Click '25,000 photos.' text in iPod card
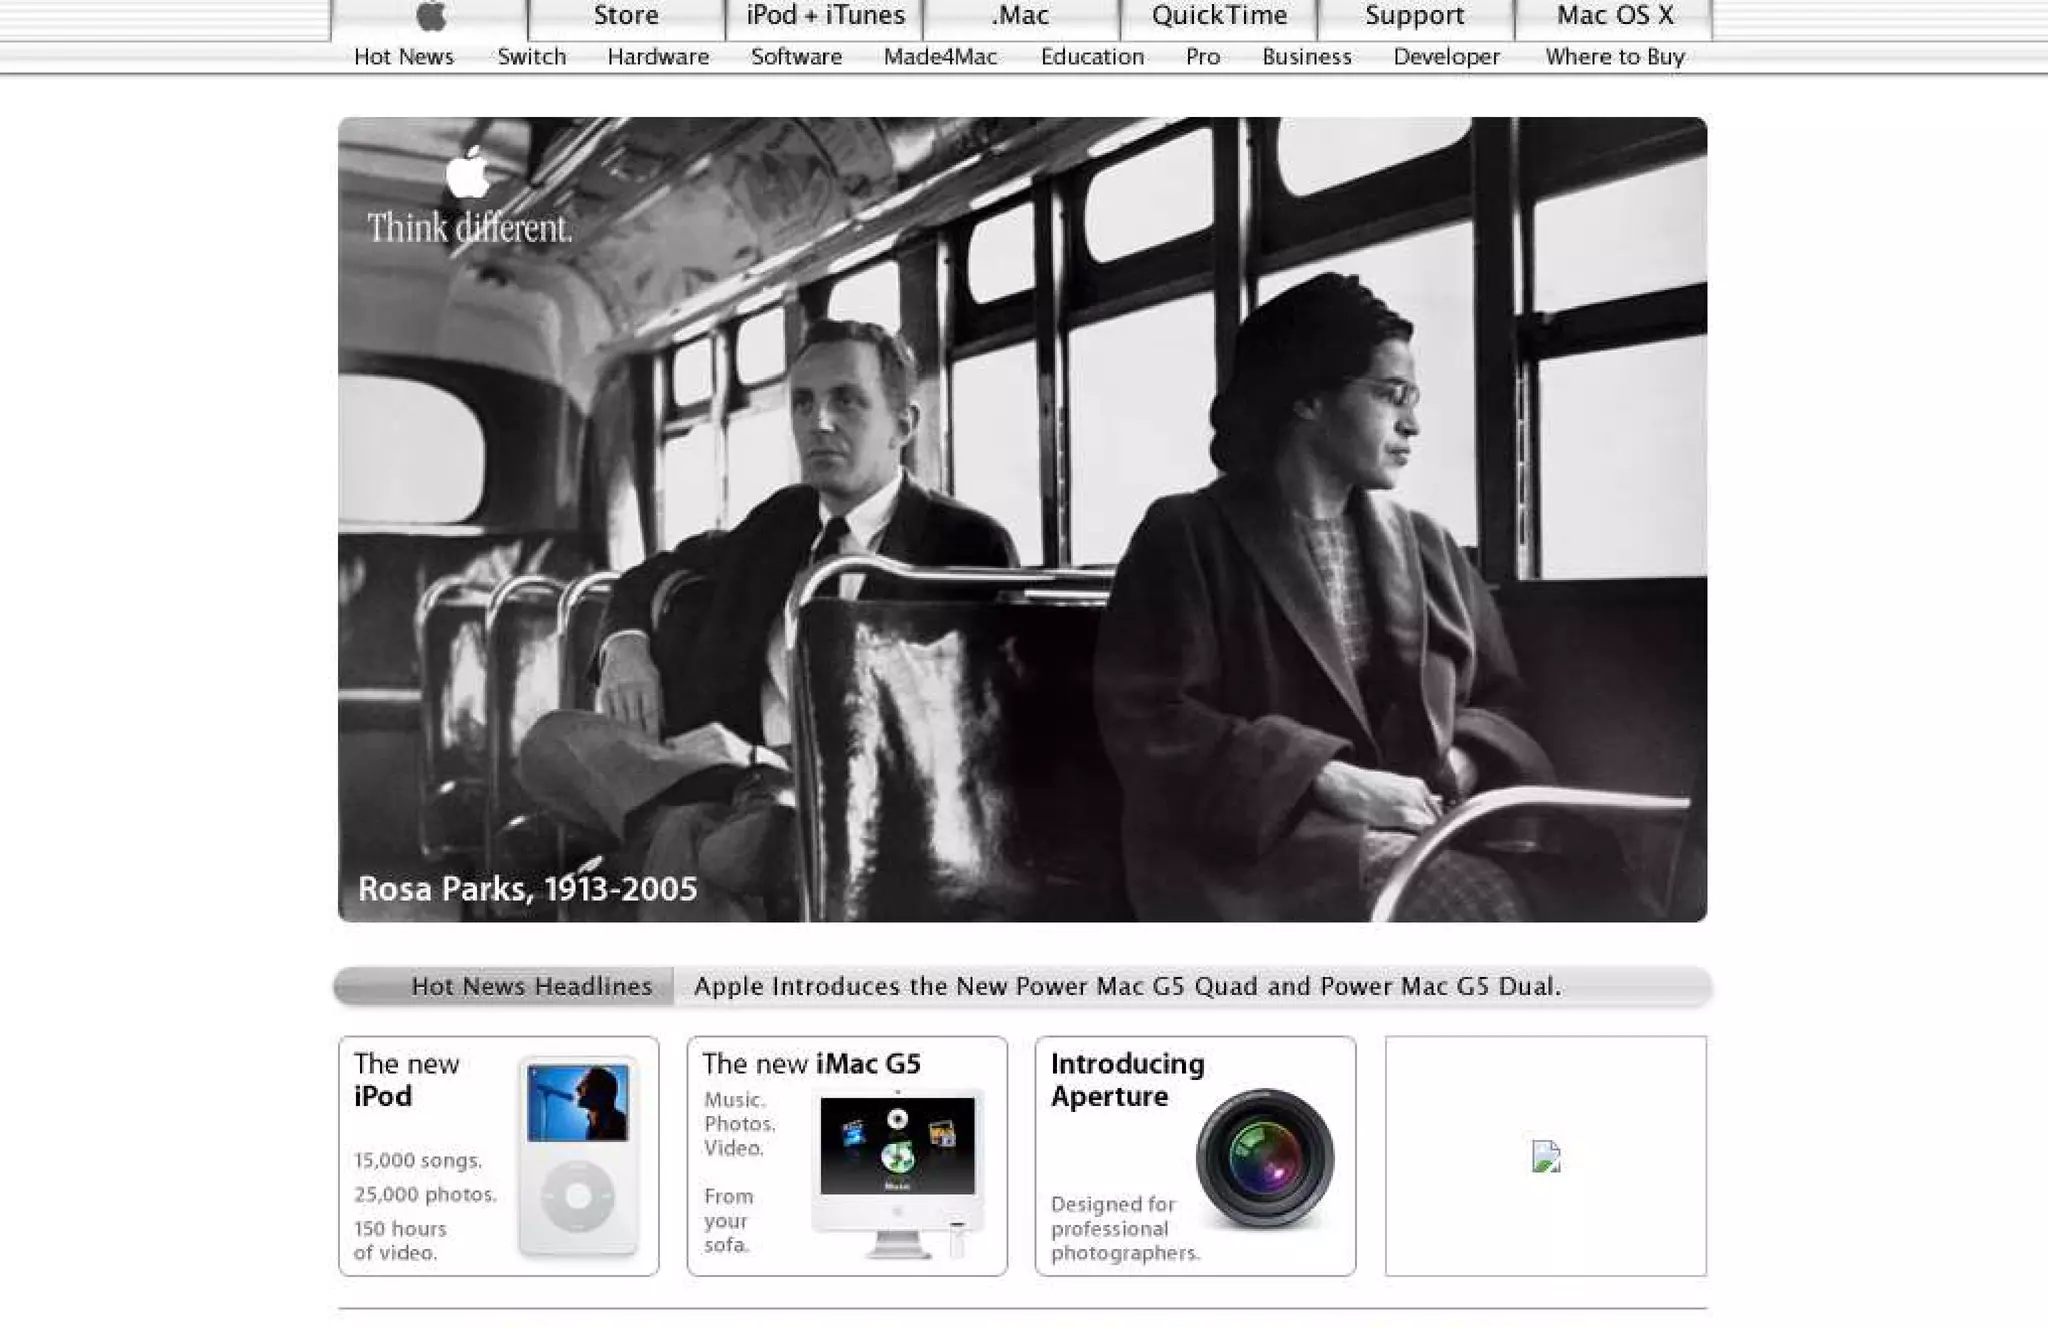Image resolution: width=2048 pixels, height=1327 pixels. pyautogui.click(x=425, y=1195)
